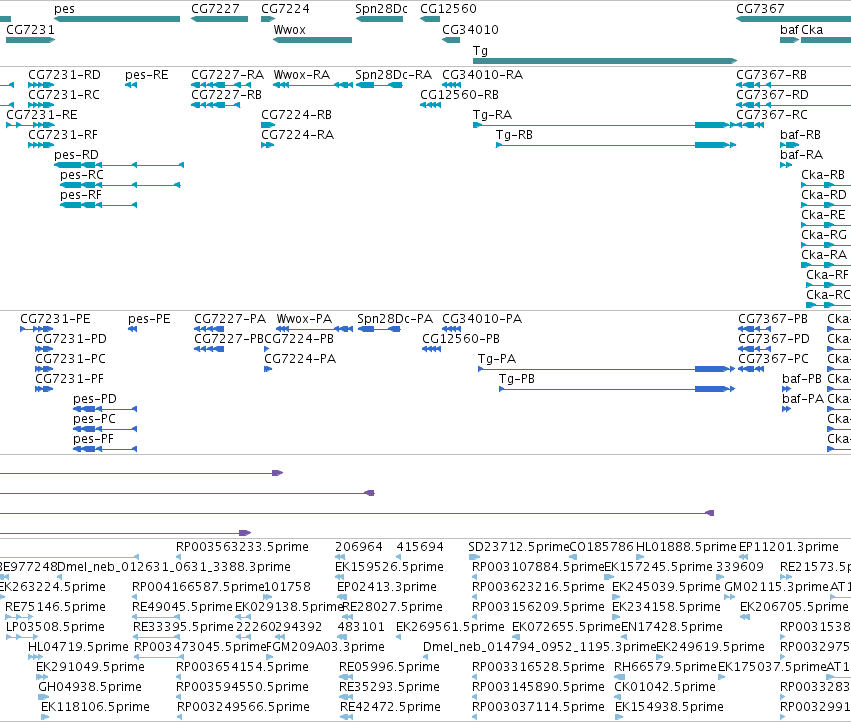Click transcript baf-RB label
Viewport: 851px width, 722px height.
(x=801, y=135)
